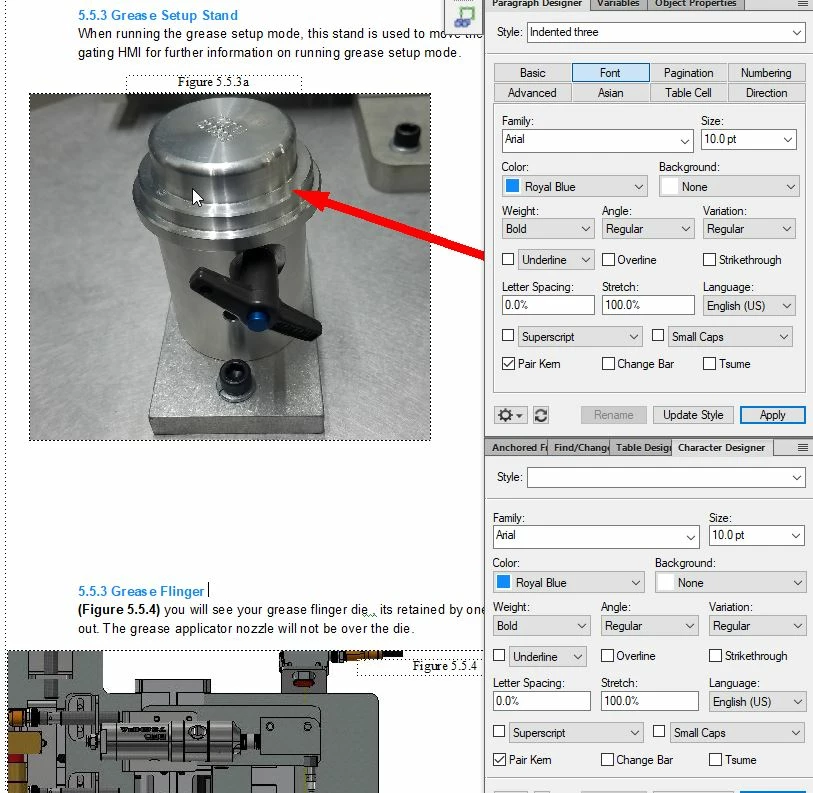Open the Angle Regular dropdown in Paragraph Designer
The image size is (813, 793).
[x=648, y=229]
